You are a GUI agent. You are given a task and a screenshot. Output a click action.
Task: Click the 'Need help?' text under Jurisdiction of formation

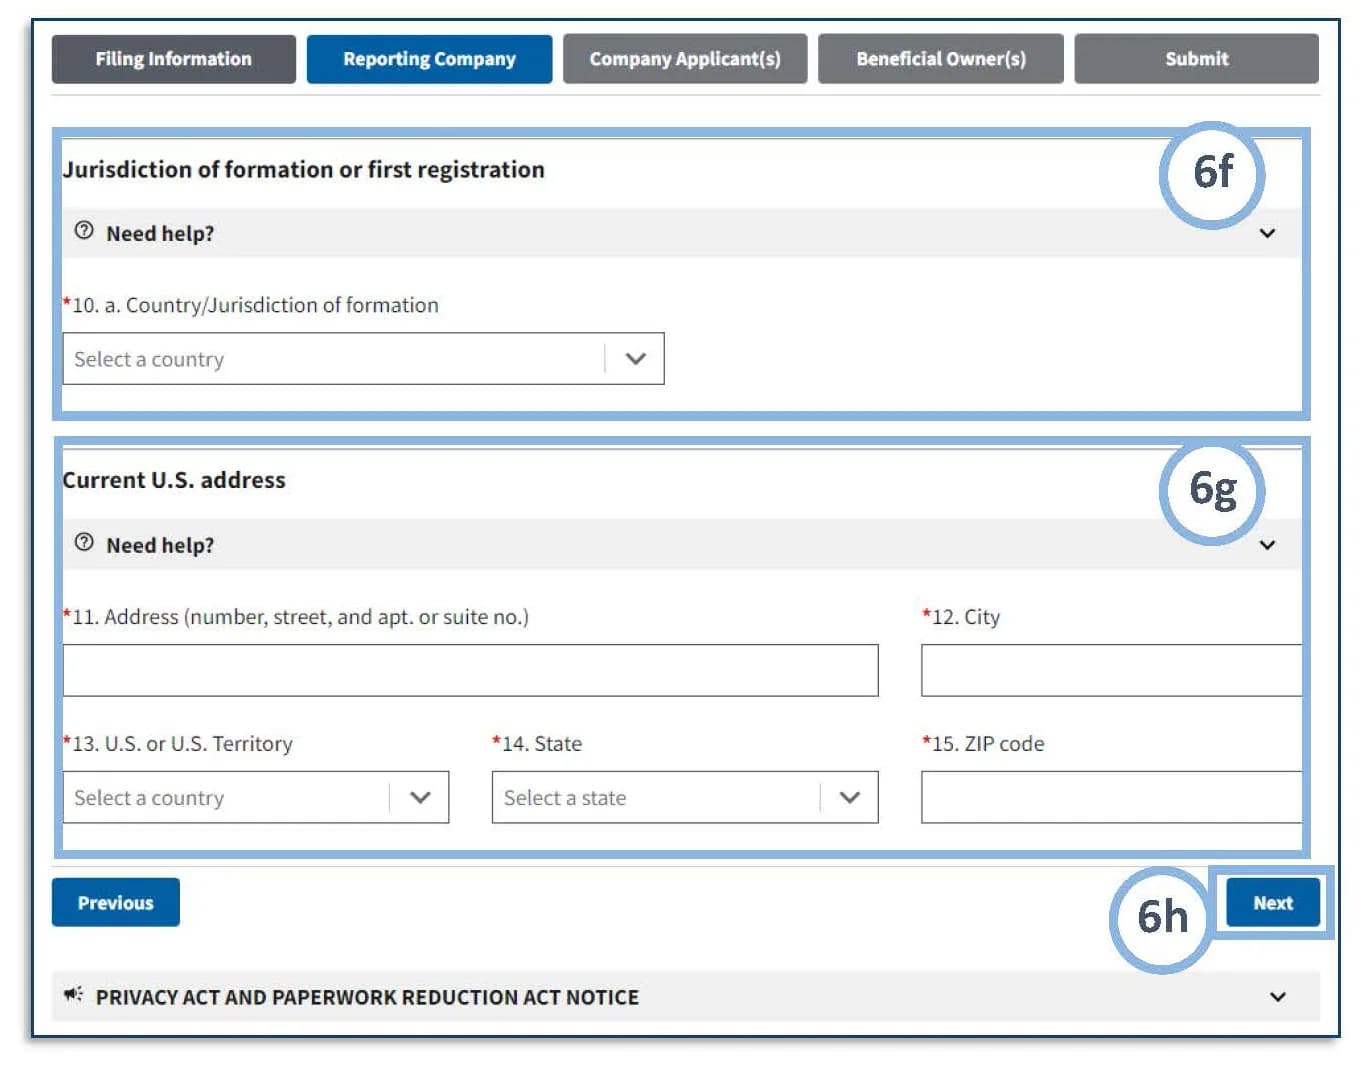(160, 234)
